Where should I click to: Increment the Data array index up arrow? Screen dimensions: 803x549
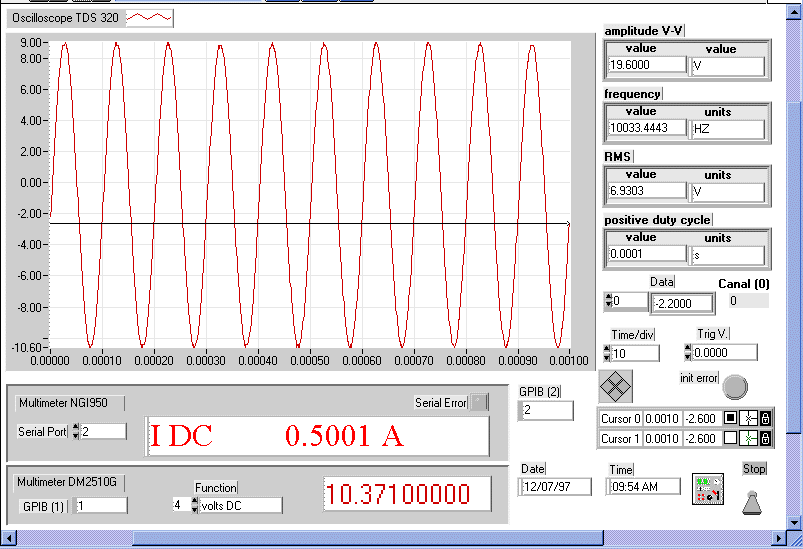pos(608,297)
